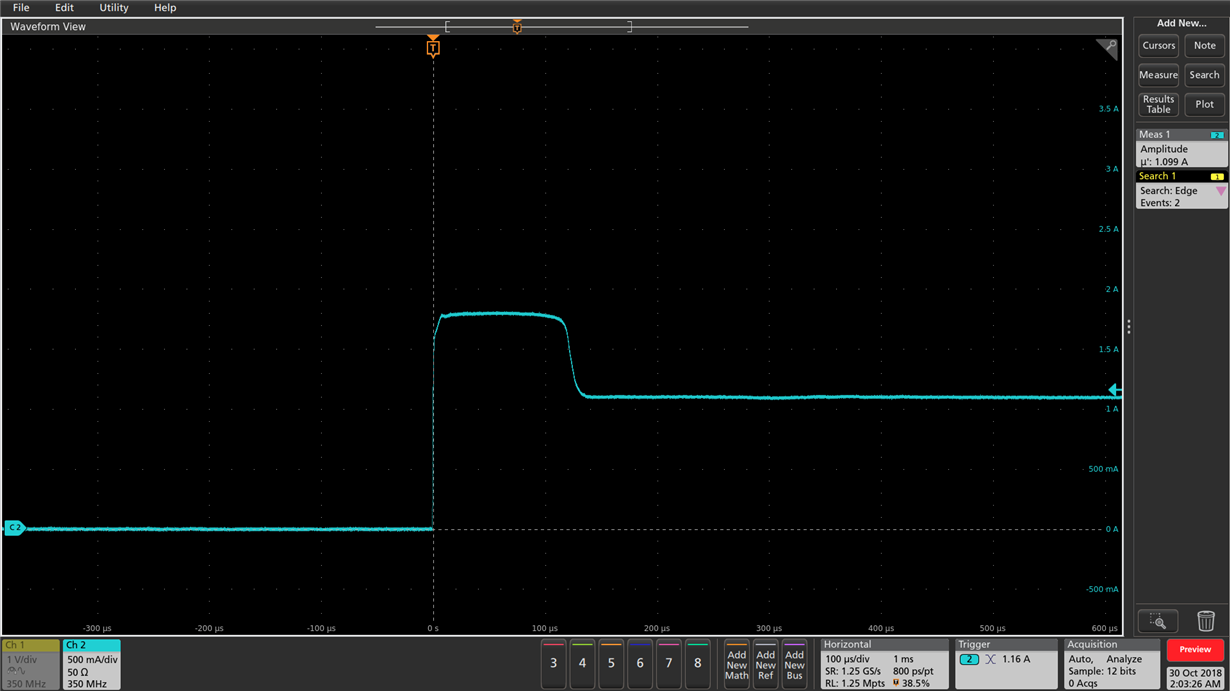Click the channel 2 source icon in Trigger badge
The width and height of the screenshot is (1230, 691).
[969, 660]
